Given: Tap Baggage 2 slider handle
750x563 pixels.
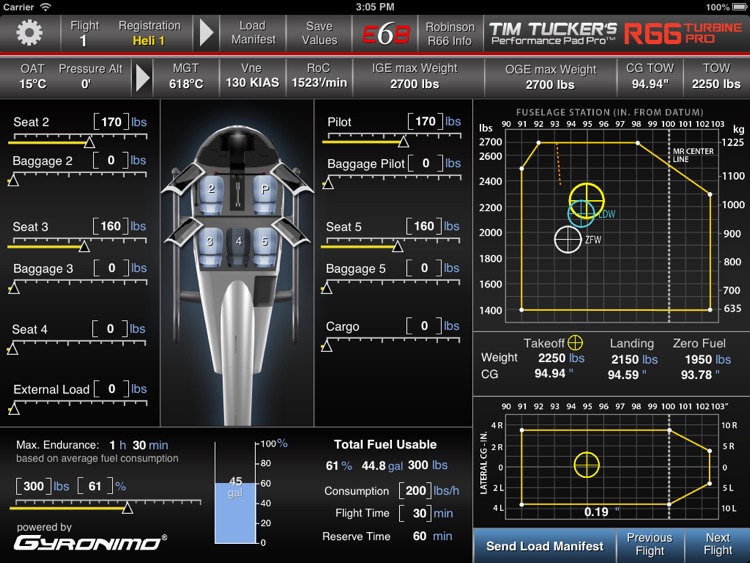Looking at the screenshot, I should click(x=13, y=180).
